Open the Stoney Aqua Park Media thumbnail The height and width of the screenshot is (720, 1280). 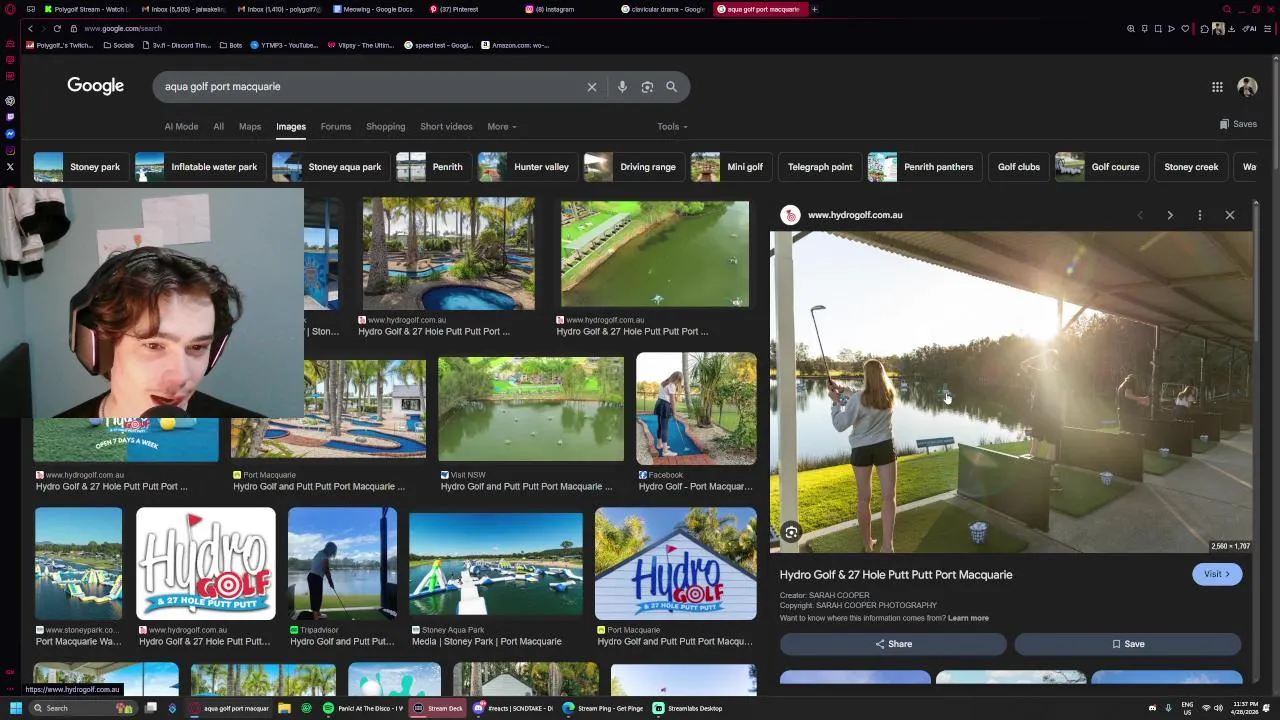[x=496, y=566]
